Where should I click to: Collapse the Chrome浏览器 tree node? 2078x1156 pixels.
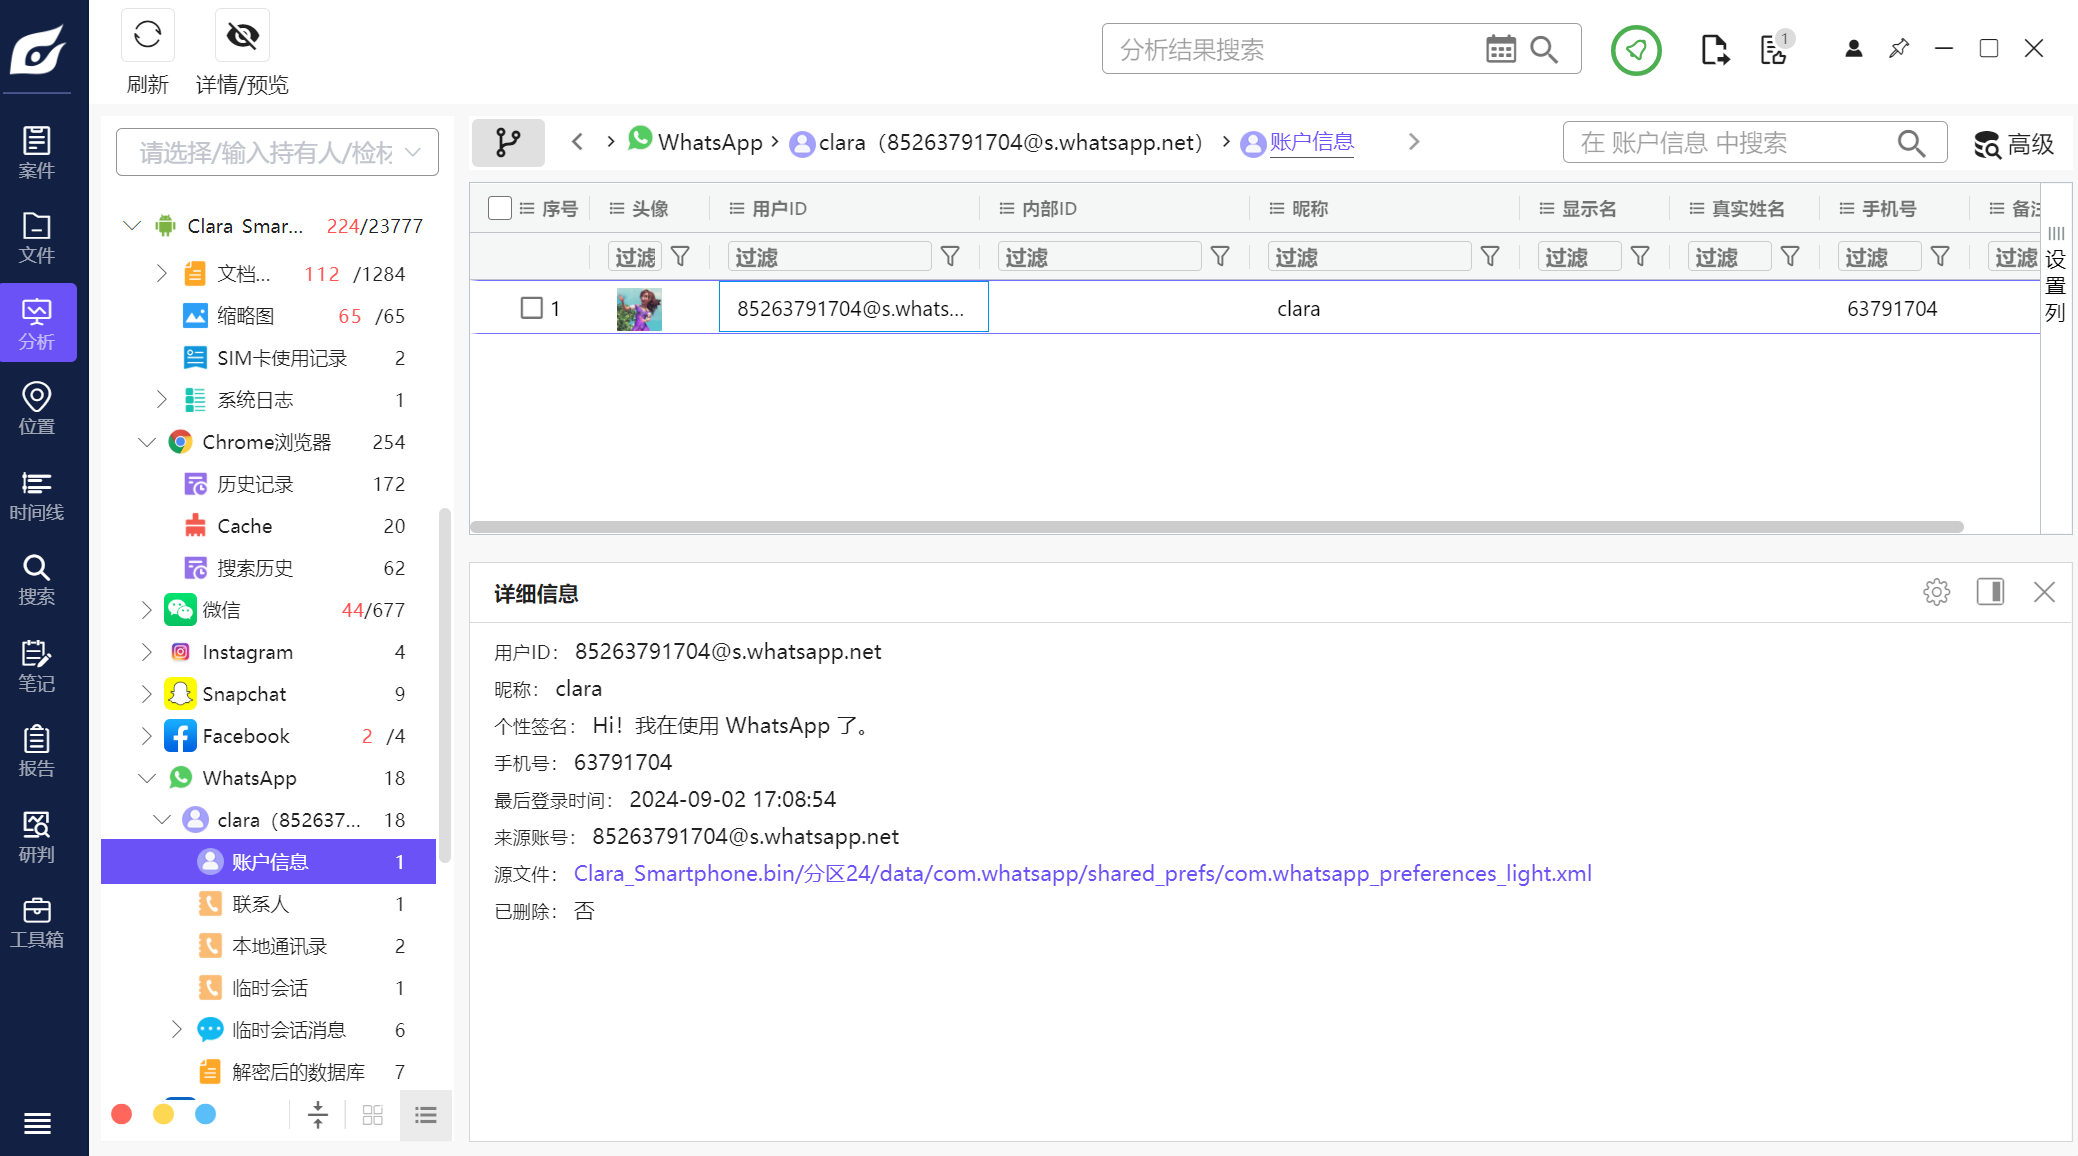pos(147,442)
